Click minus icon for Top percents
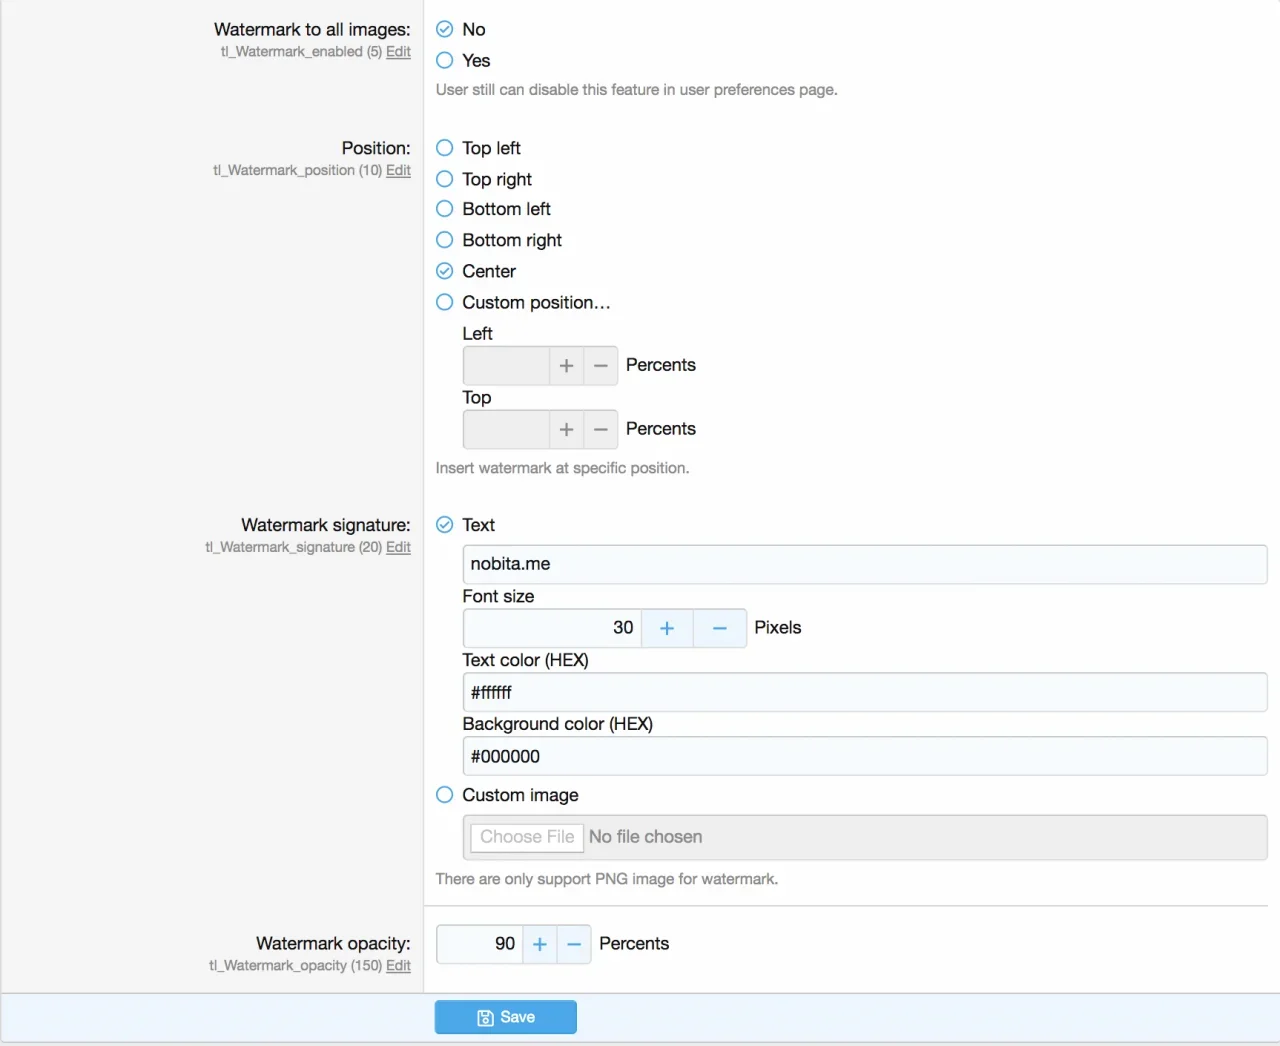This screenshot has height=1046, width=1280. (600, 429)
